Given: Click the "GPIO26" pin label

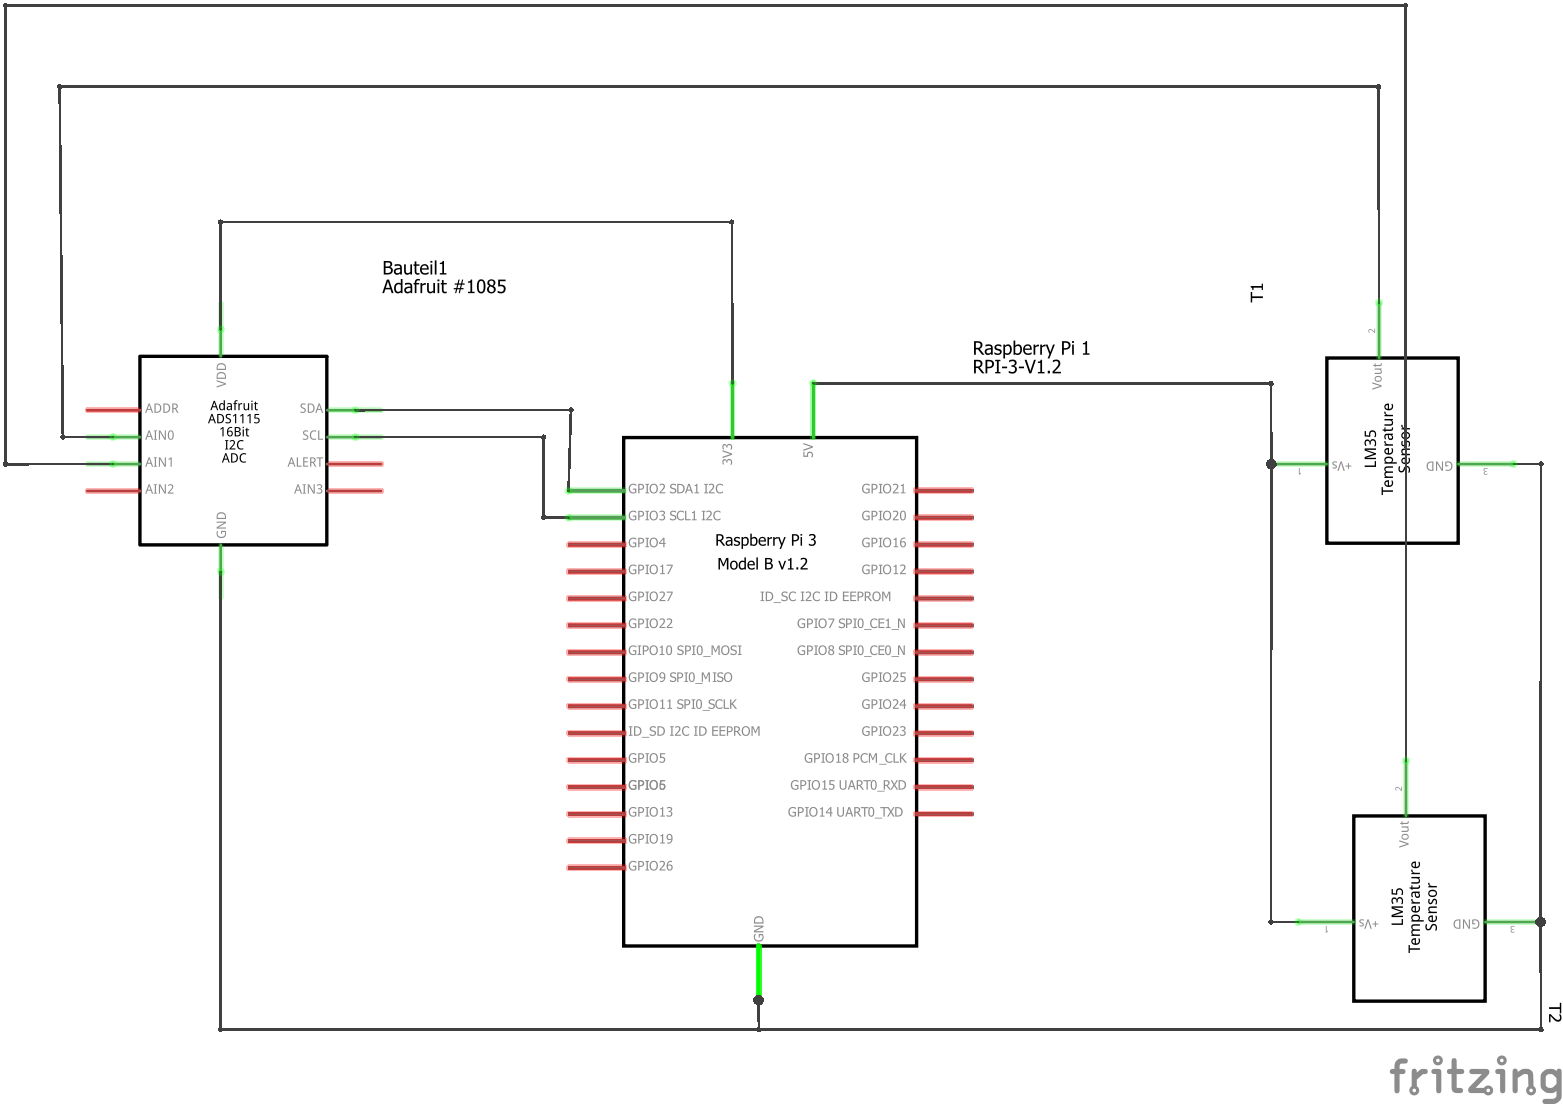Looking at the screenshot, I should (x=650, y=867).
